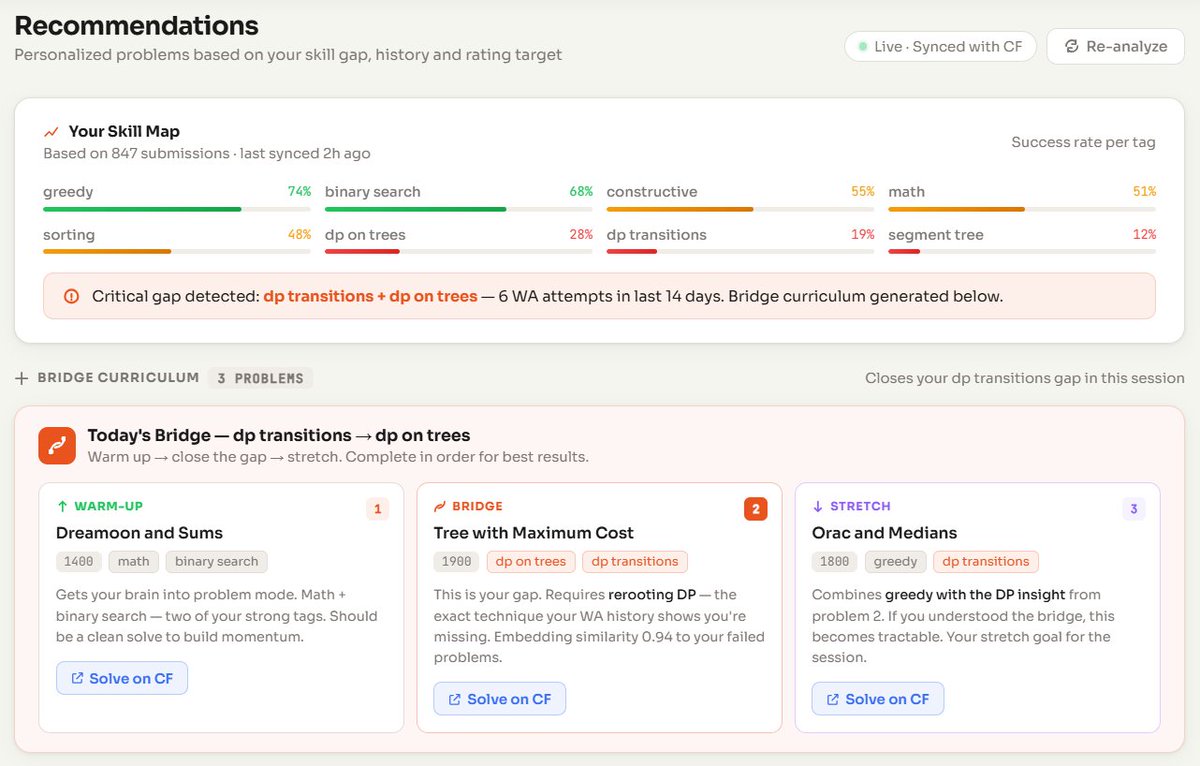Click the highlighted dp transitions + dp on trees text
The height and width of the screenshot is (766, 1200).
370,296
